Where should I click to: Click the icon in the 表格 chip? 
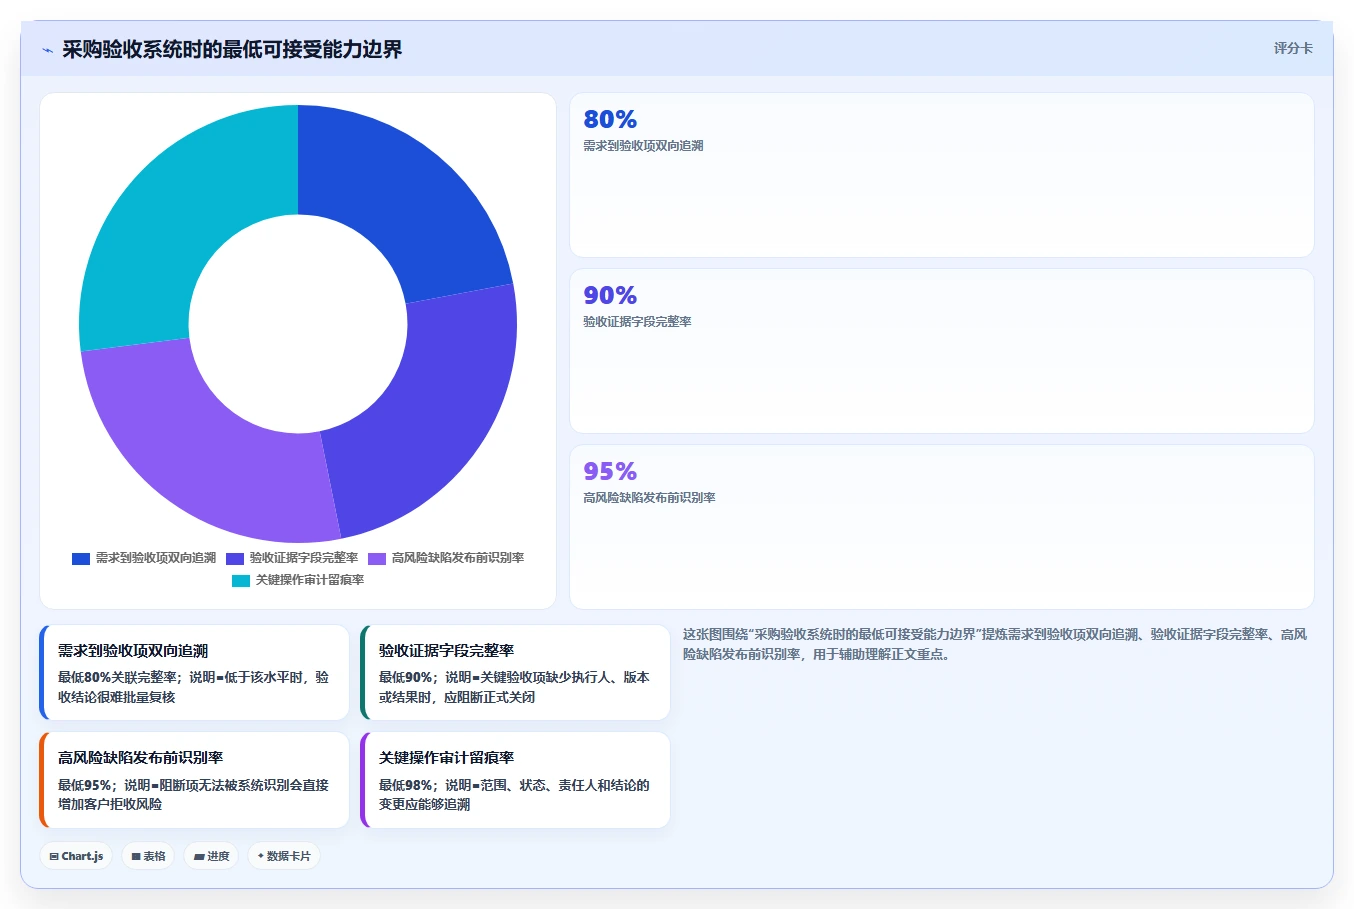pos(136,856)
